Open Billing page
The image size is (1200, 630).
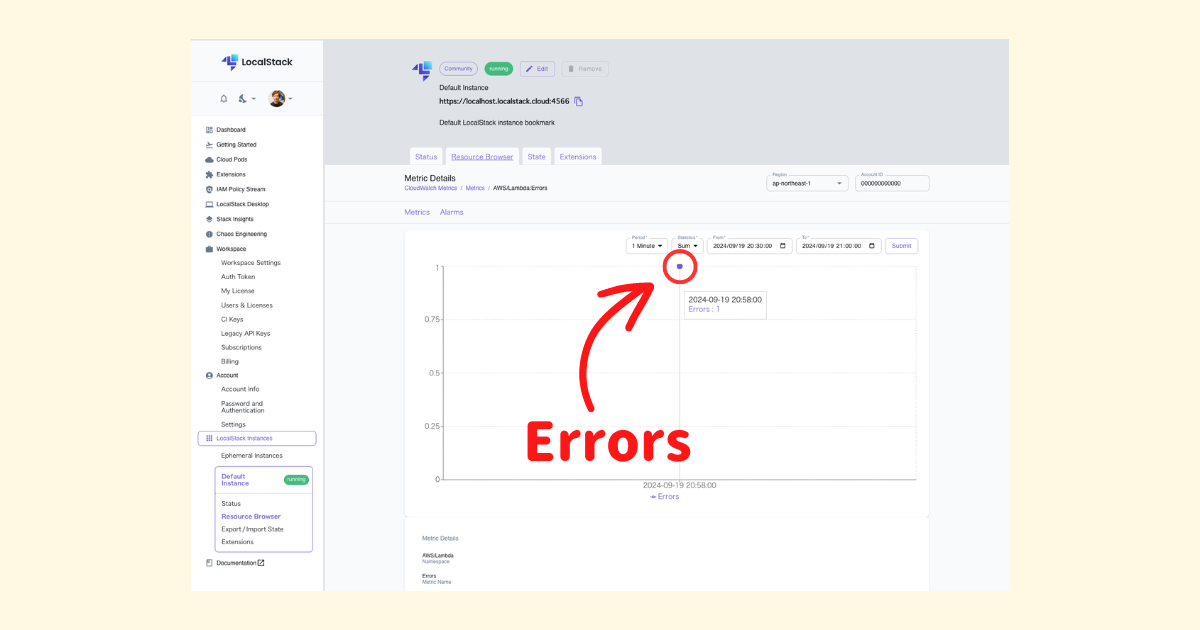(230, 361)
